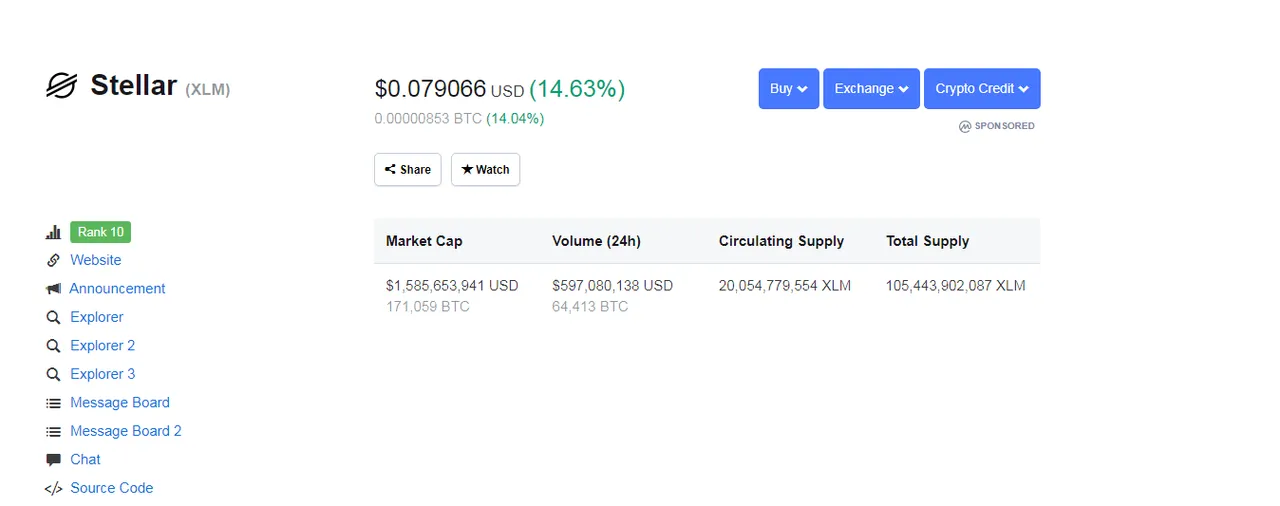View the Source Code link
1280x506 pixels.
pos(111,488)
